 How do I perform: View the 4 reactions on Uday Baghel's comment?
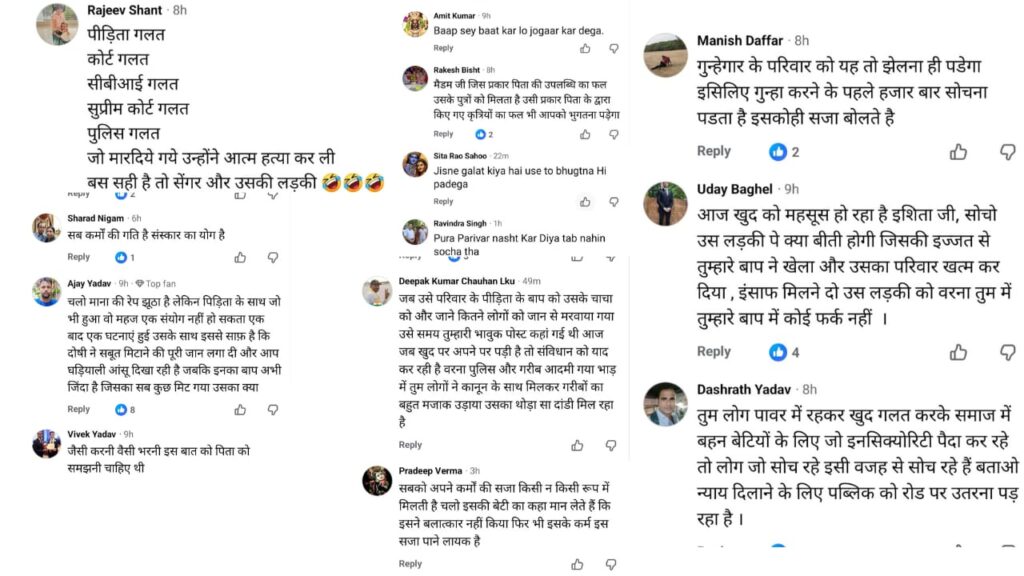pyautogui.click(x=784, y=352)
